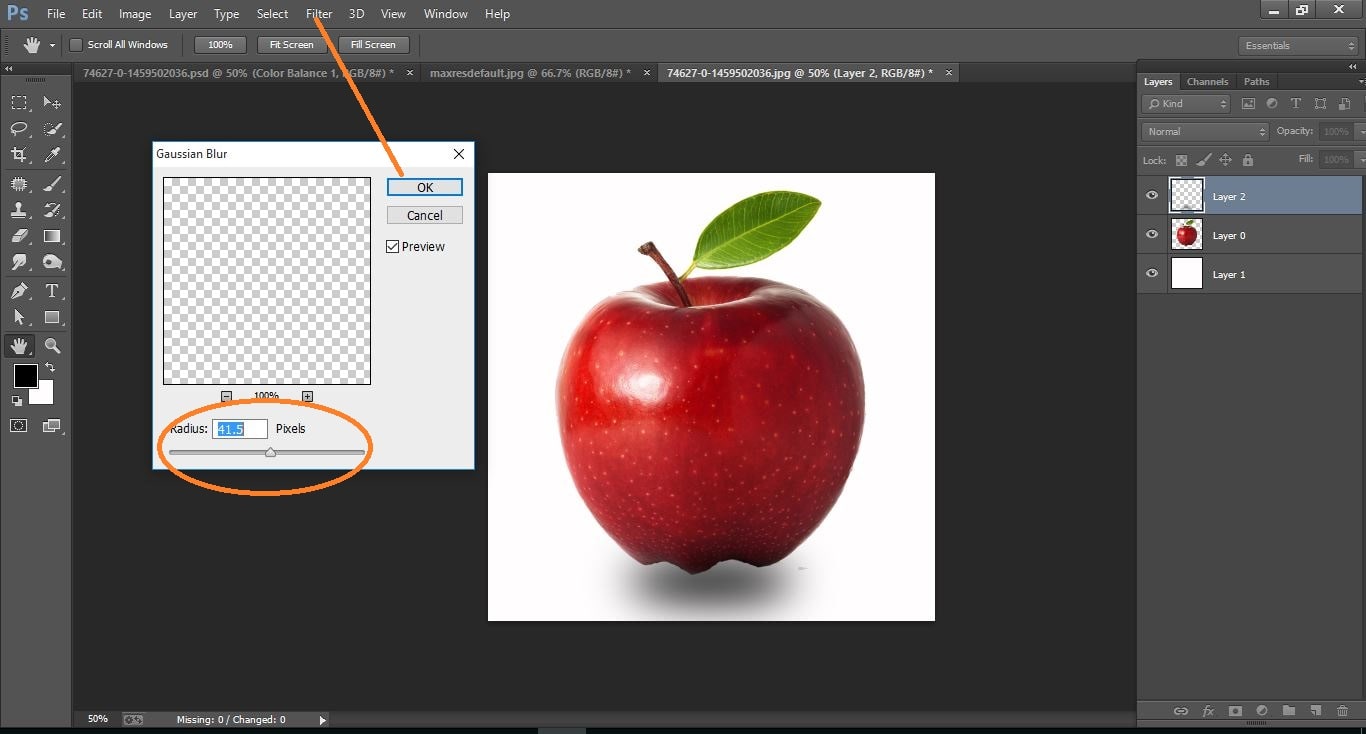Open the blending mode dropdown showing Normal
The height and width of the screenshot is (734, 1366).
point(1203,130)
